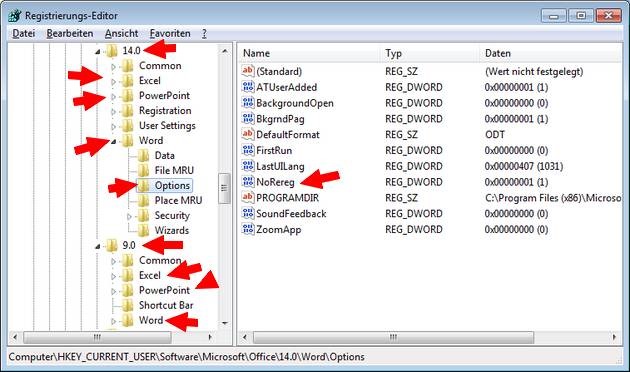
Task: Click the File MRU folder icon
Action: click(143, 170)
